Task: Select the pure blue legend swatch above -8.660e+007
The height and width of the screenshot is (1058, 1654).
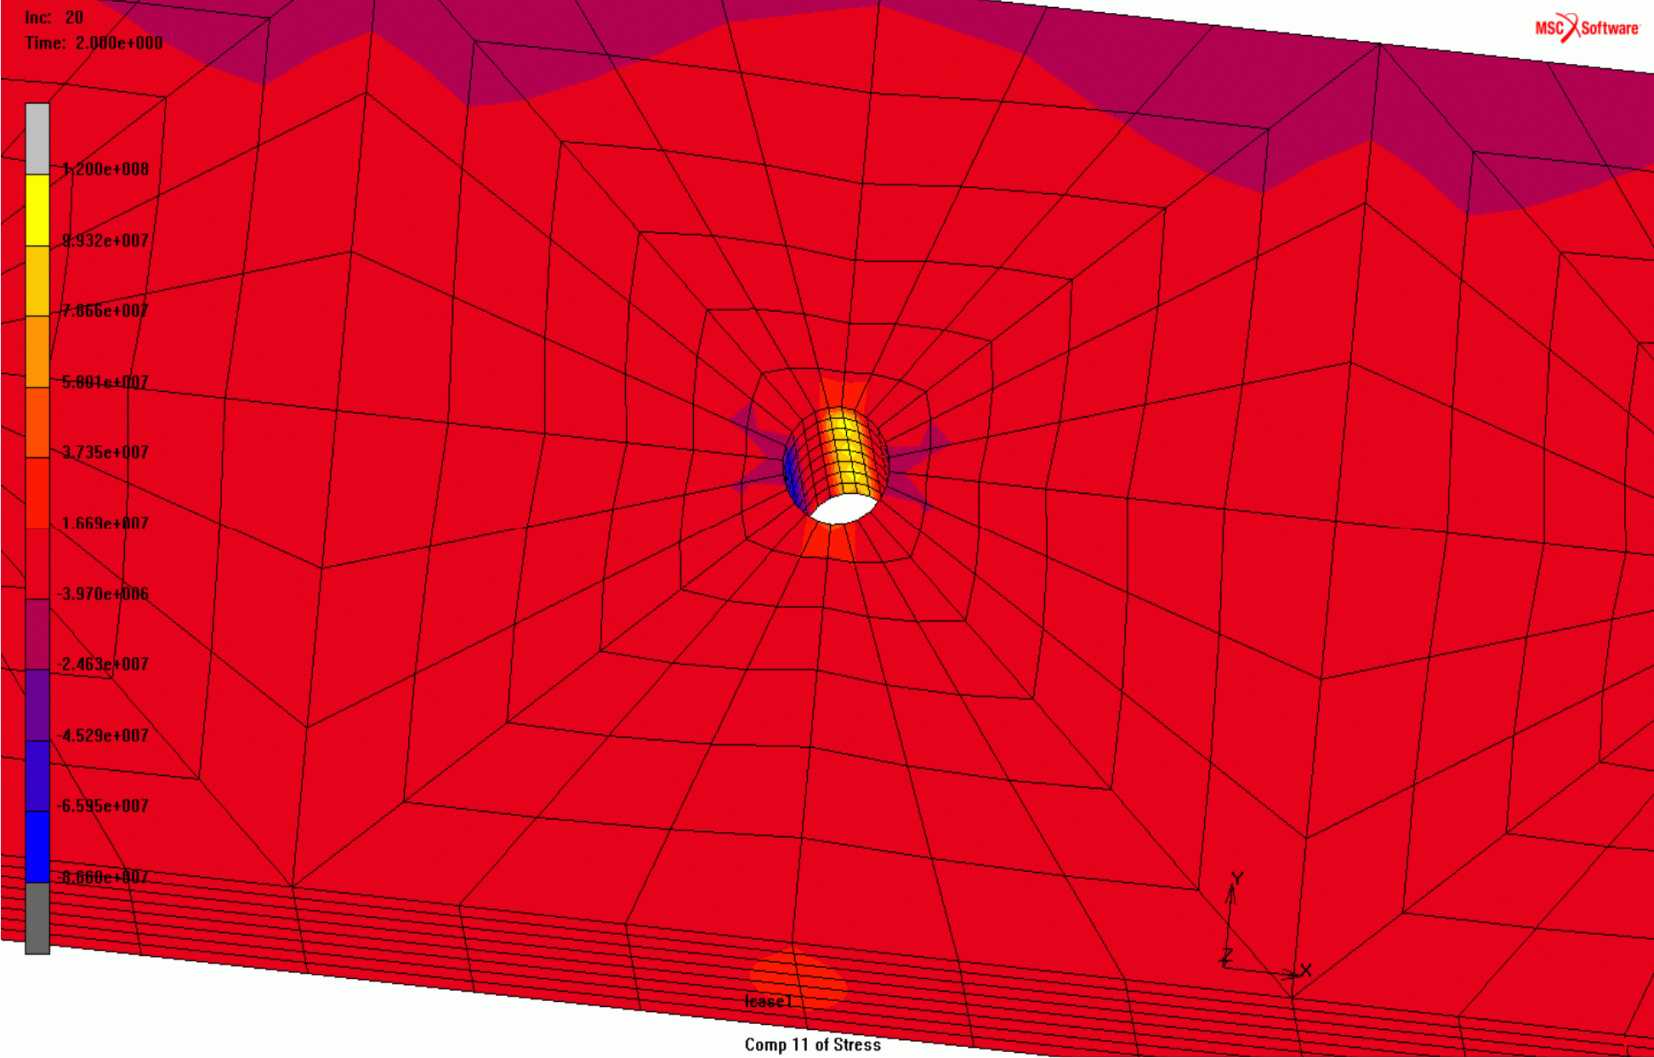Action: (x=37, y=846)
